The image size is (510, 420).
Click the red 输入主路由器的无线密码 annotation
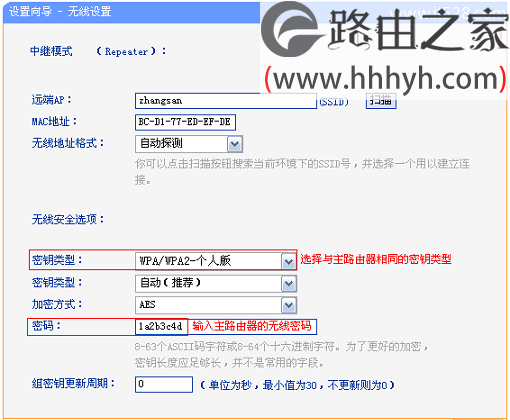(252, 326)
